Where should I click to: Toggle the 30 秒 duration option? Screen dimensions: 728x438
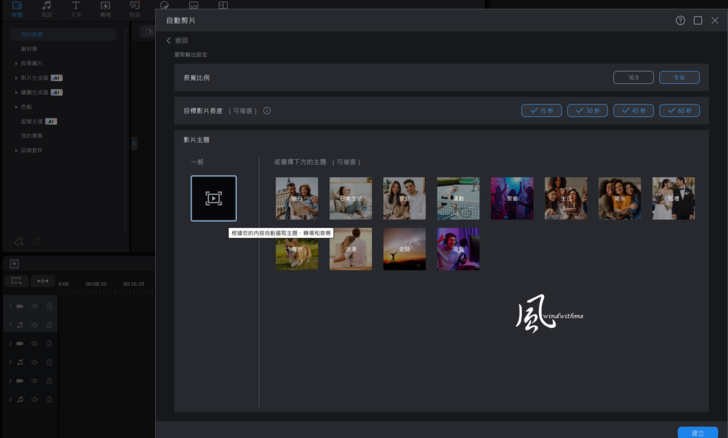tap(587, 111)
